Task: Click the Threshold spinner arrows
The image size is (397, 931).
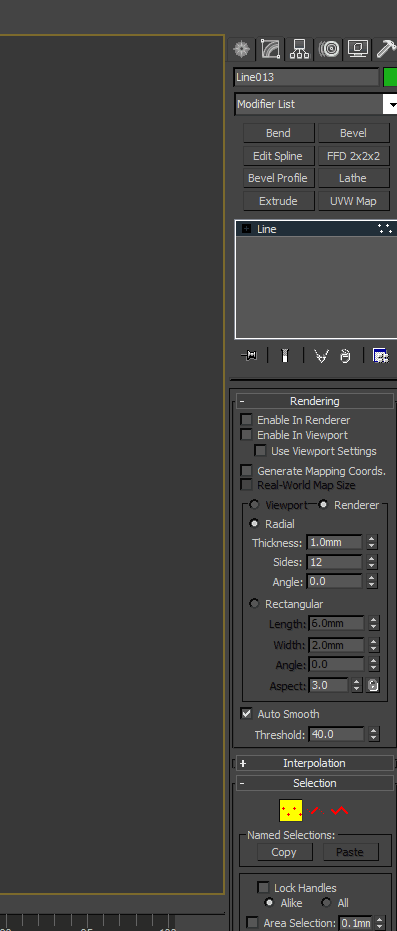Action: pyautogui.click(x=373, y=734)
